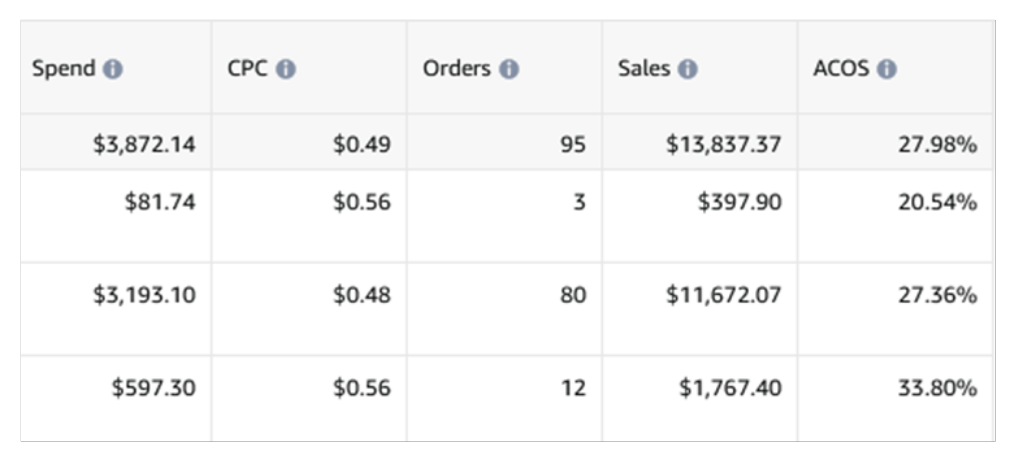1024x461 pixels.
Task: Click the $13,837.37 sales total
Action: point(724,144)
